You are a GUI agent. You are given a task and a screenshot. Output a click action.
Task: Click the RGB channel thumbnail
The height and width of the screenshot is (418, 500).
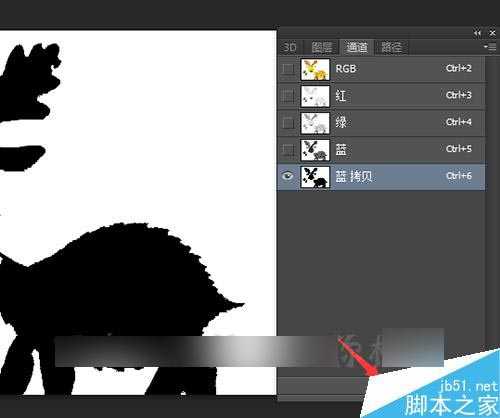pyautogui.click(x=315, y=69)
